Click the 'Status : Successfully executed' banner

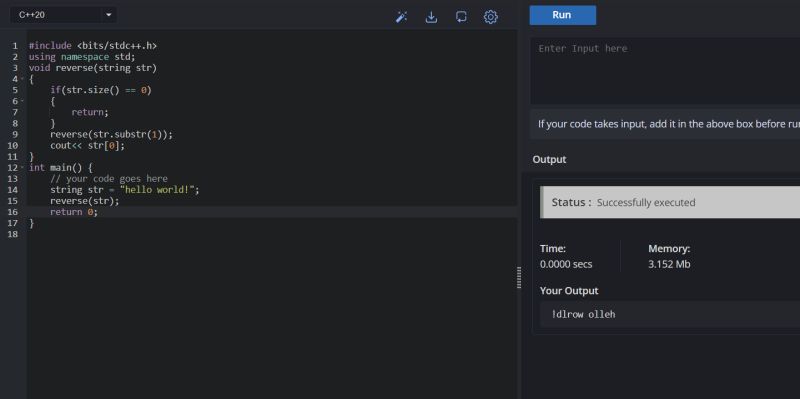tap(670, 203)
